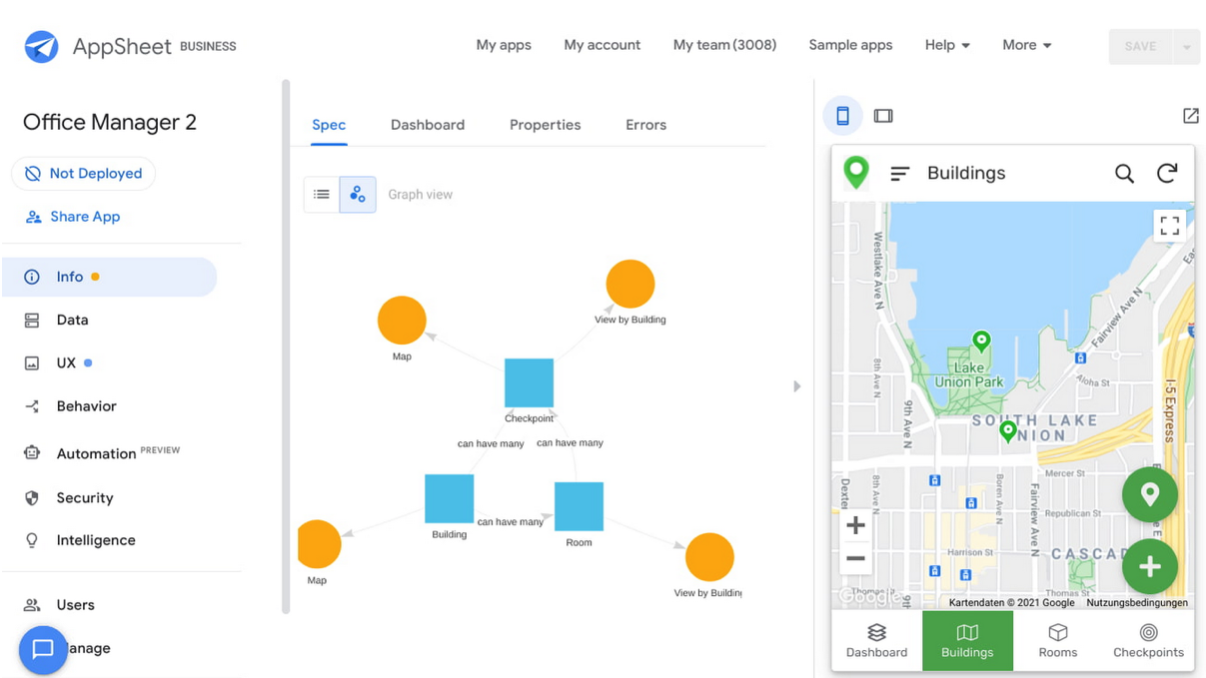
Task: Open the Intelligence lightbulb icon
Action: click(x=32, y=540)
